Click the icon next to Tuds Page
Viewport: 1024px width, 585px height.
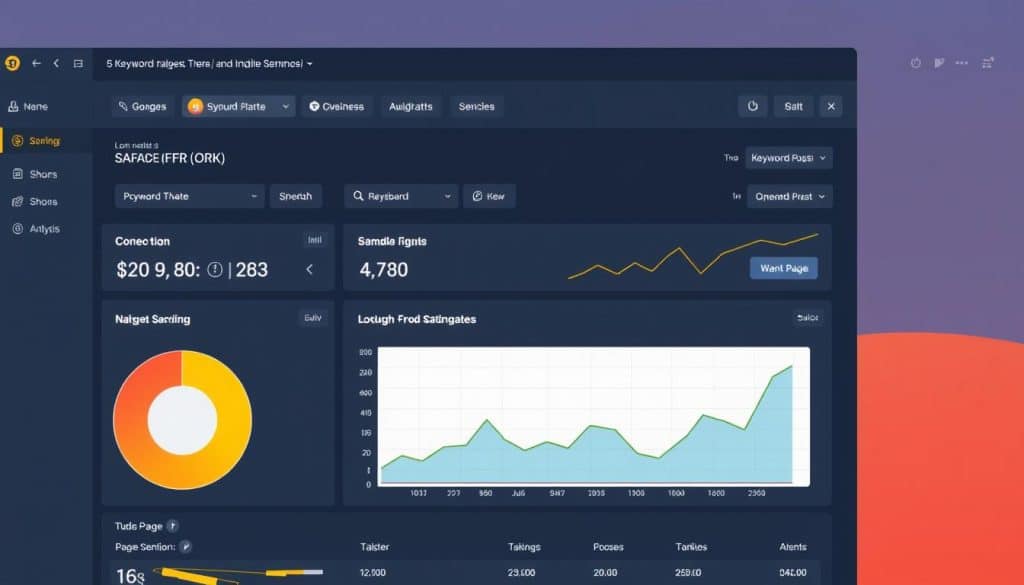pyautogui.click(x=172, y=526)
